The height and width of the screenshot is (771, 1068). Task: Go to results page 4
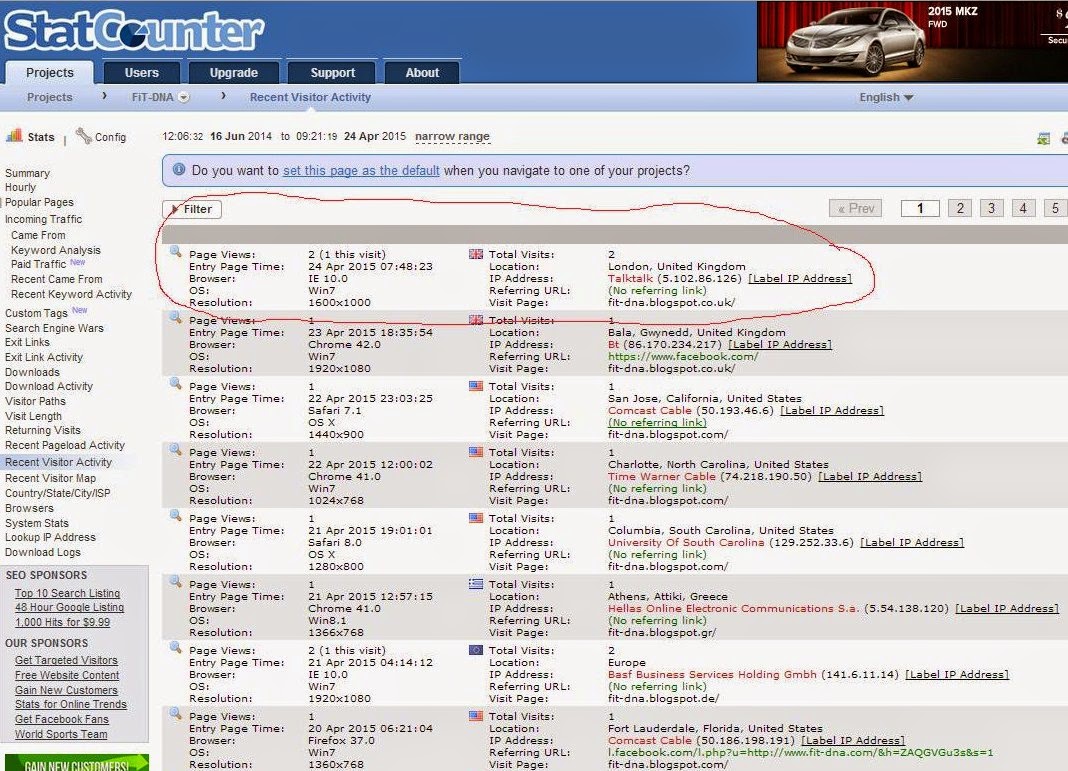(x=1023, y=208)
